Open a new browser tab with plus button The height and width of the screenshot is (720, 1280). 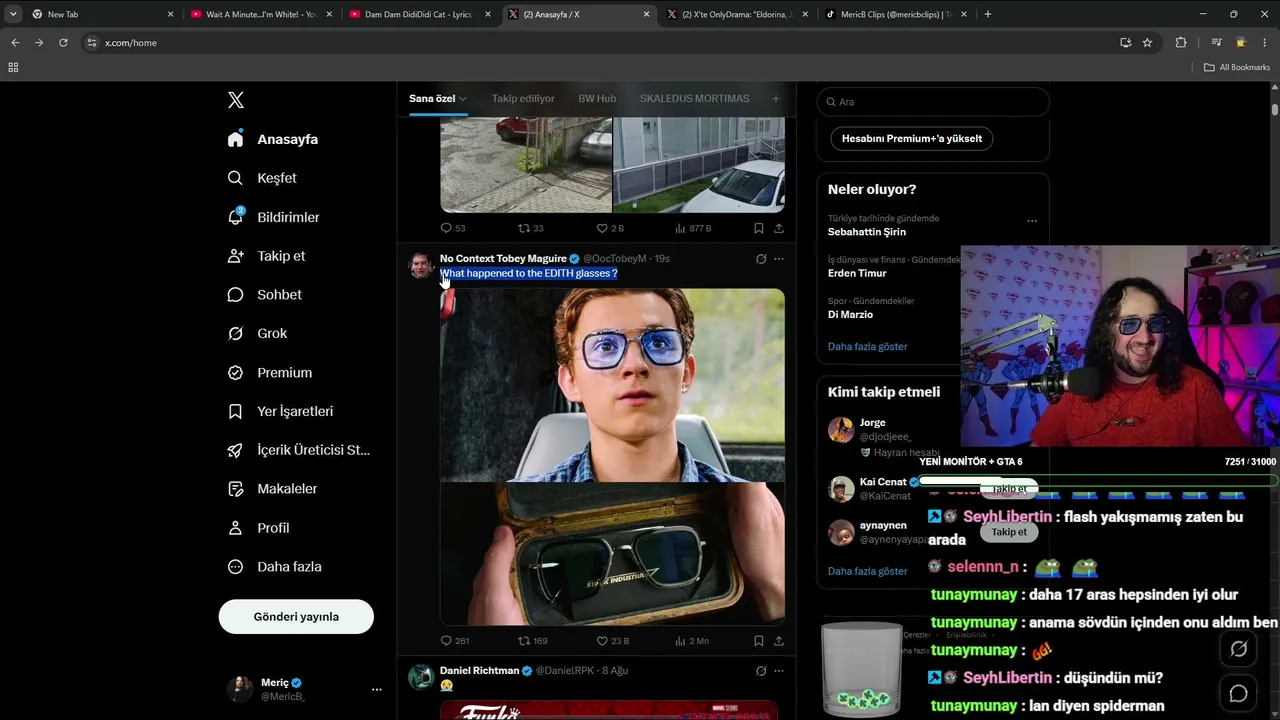coord(988,14)
